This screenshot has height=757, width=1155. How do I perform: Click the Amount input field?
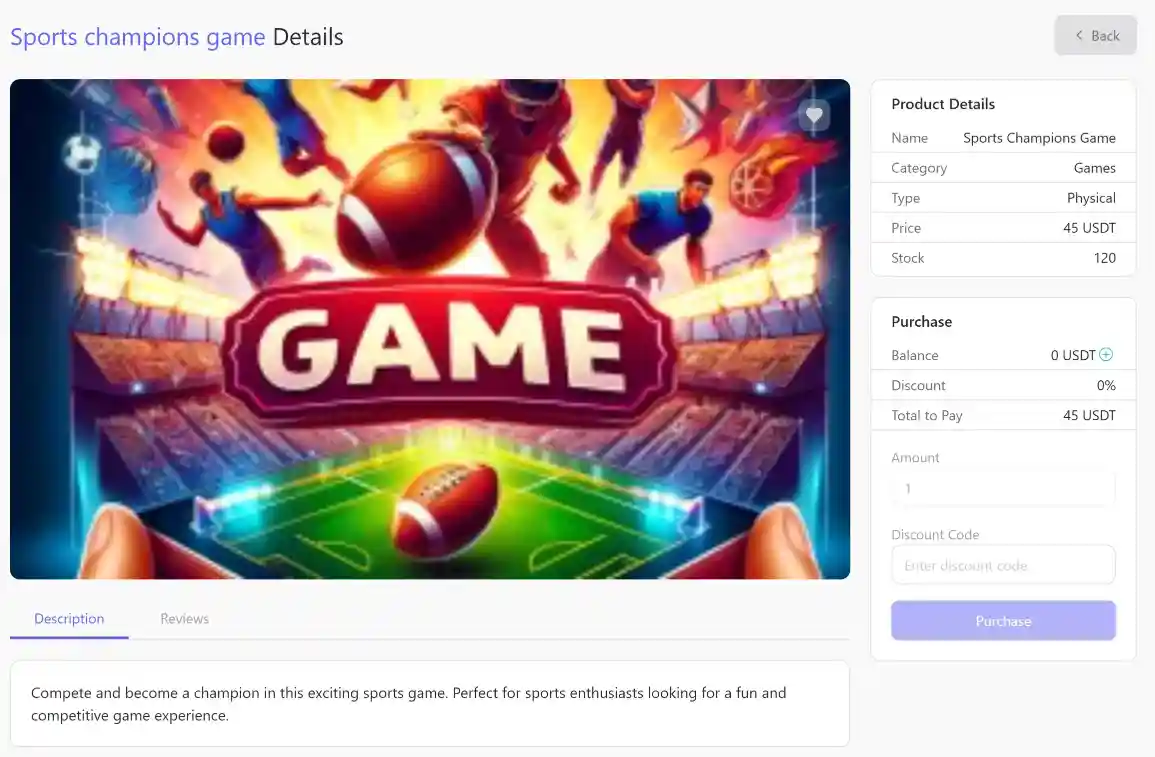pos(1003,489)
